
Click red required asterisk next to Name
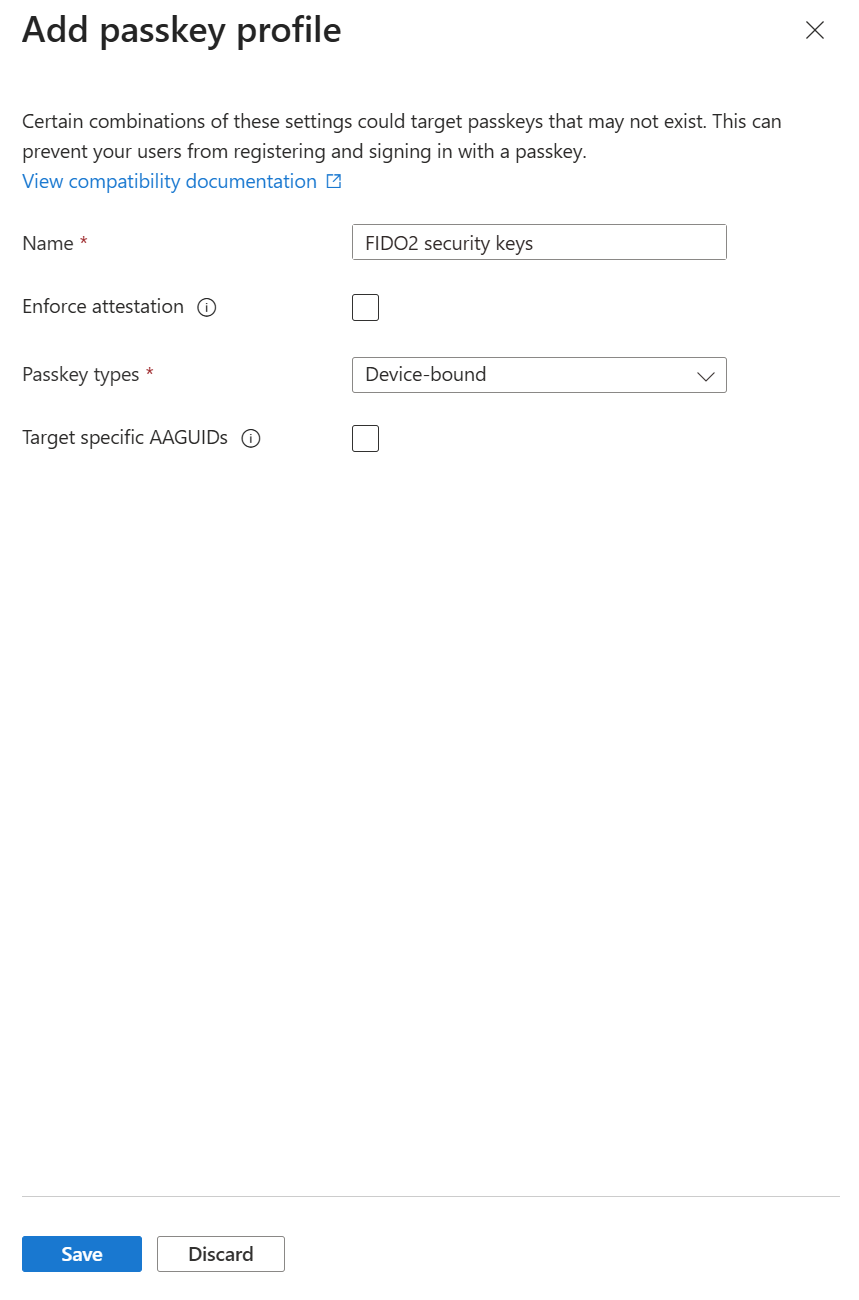[x=84, y=242]
